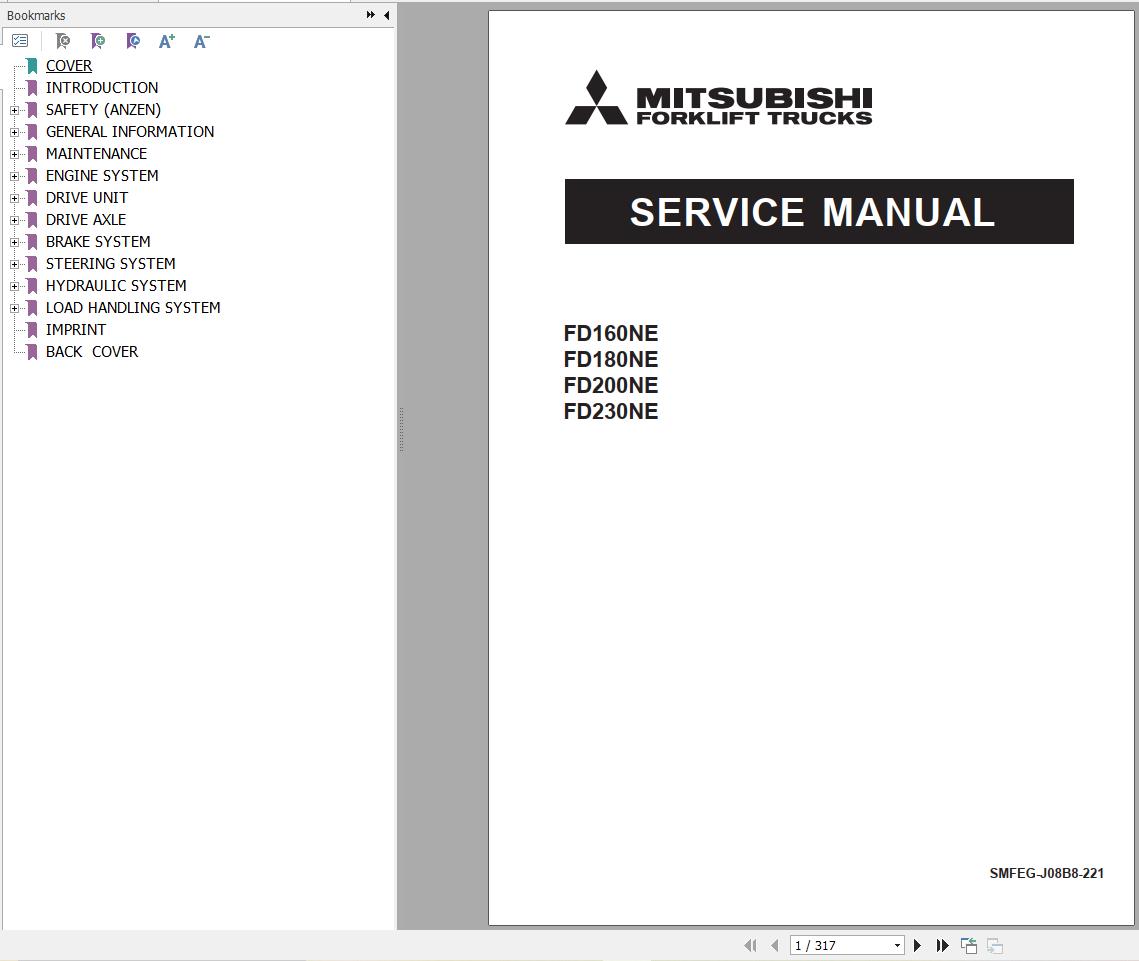The height and width of the screenshot is (961, 1139).
Task: Select the BRAKE SYSTEM bookmark
Action: 98,242
